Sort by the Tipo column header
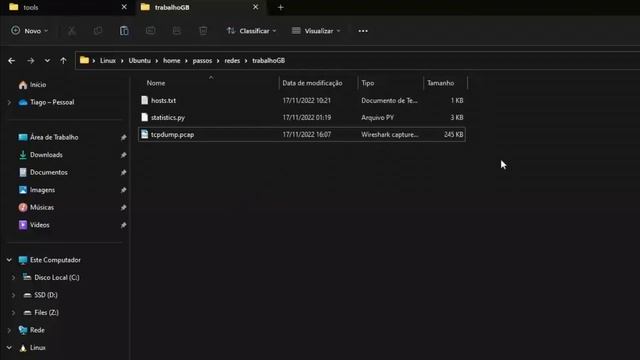This screenshot has height=360, width=640. (x=367, y=83)
